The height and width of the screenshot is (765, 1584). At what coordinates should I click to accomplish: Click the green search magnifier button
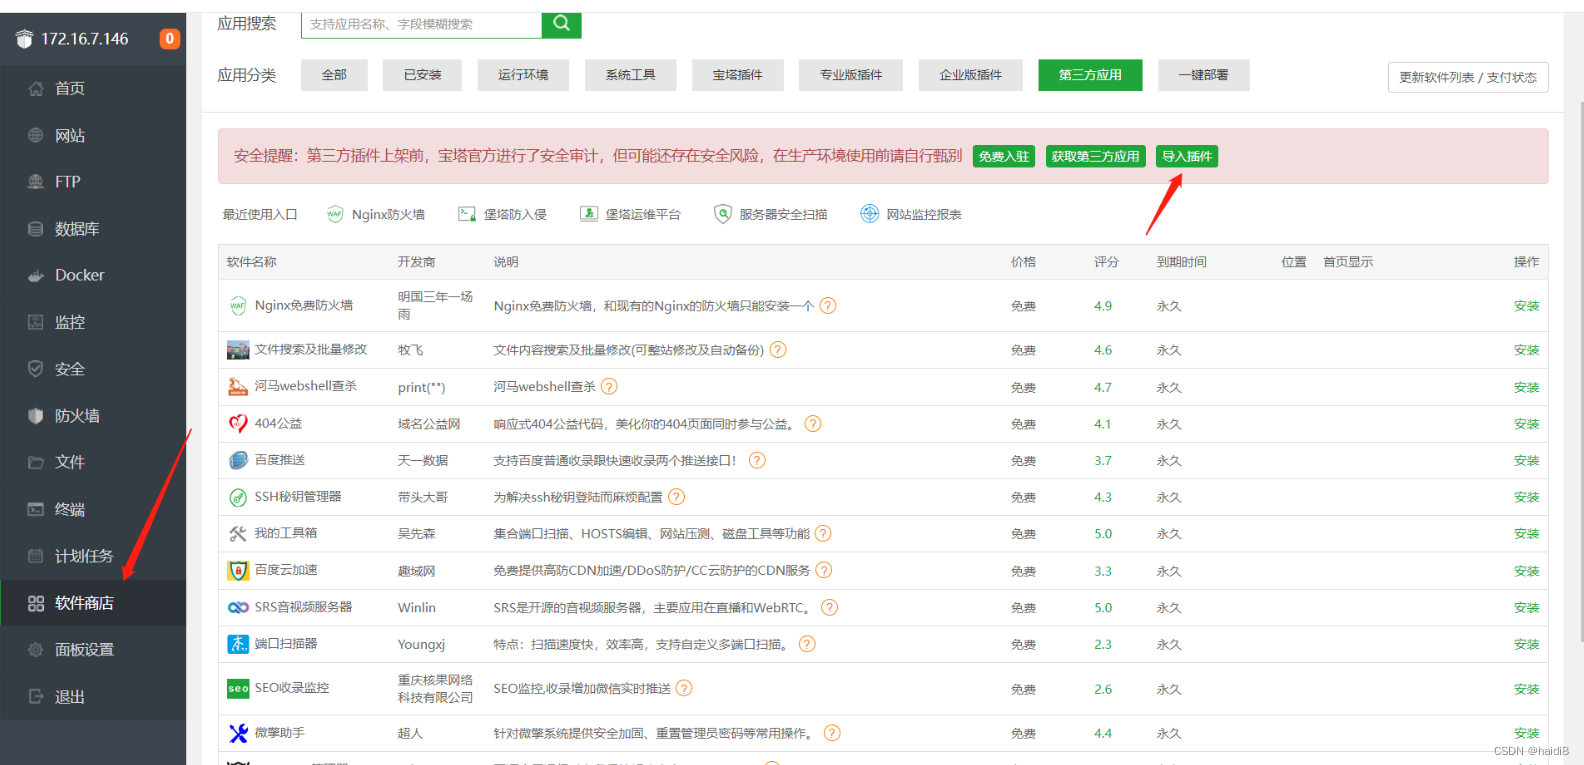(x=561, y=24)
